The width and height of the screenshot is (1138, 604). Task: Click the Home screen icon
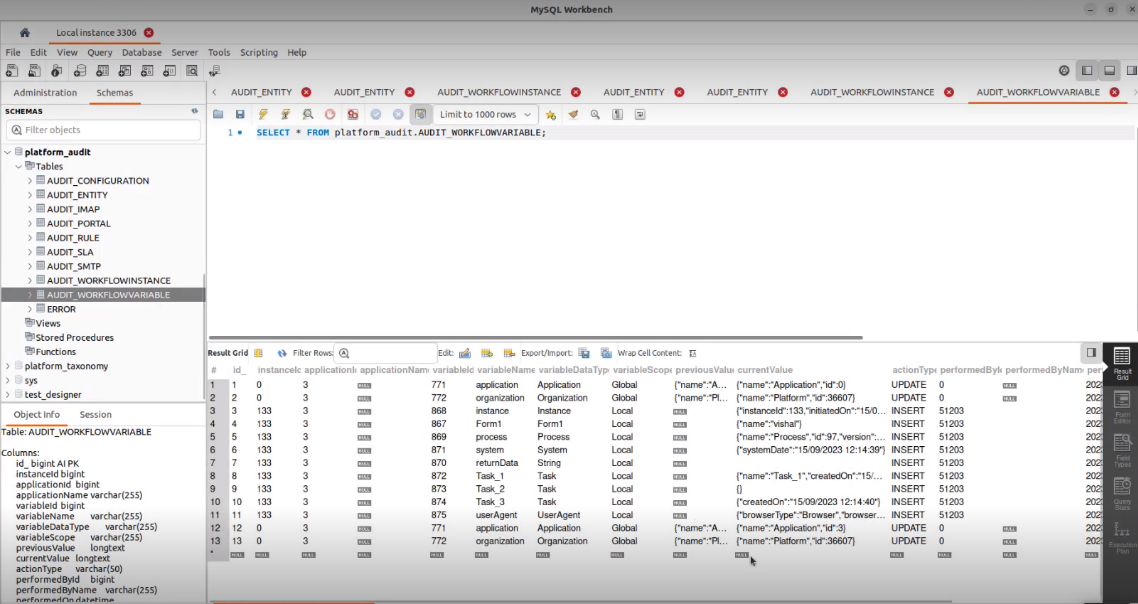point(24,33)
